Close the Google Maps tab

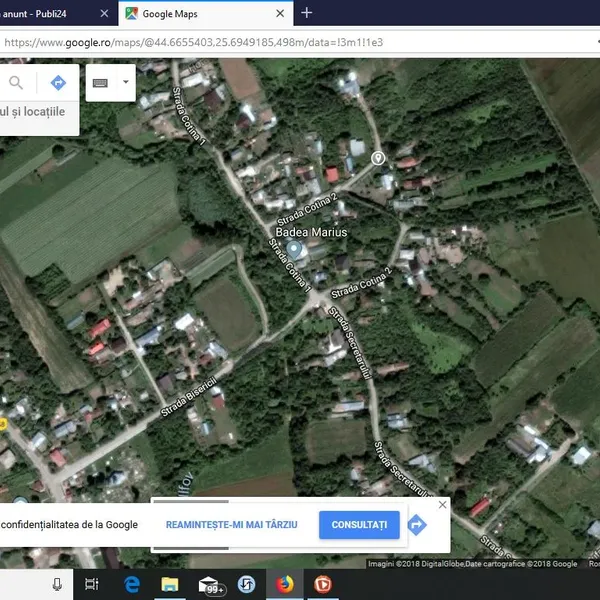280,13
